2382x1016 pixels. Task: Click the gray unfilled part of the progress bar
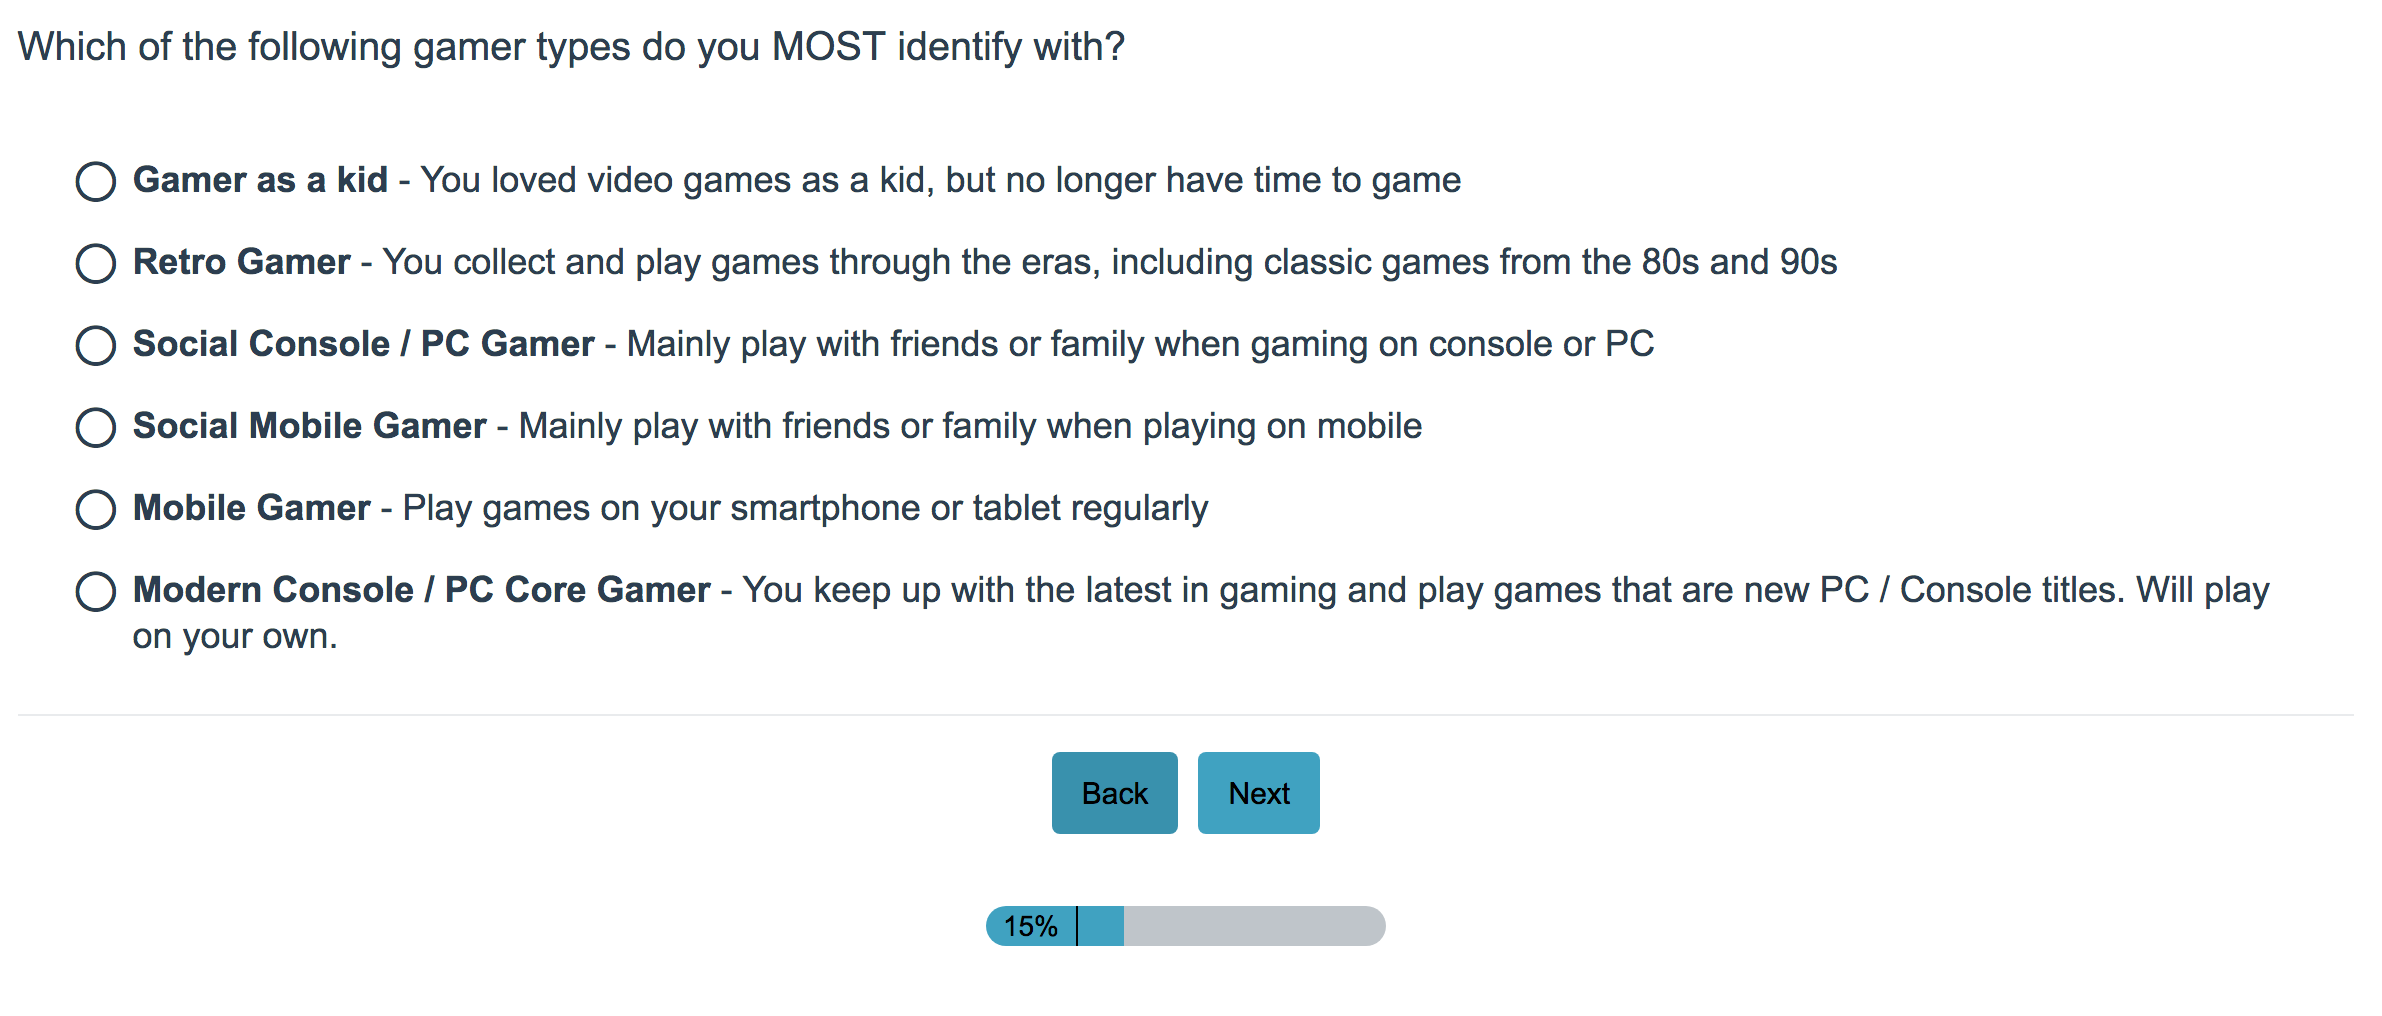click(1254, 926)
